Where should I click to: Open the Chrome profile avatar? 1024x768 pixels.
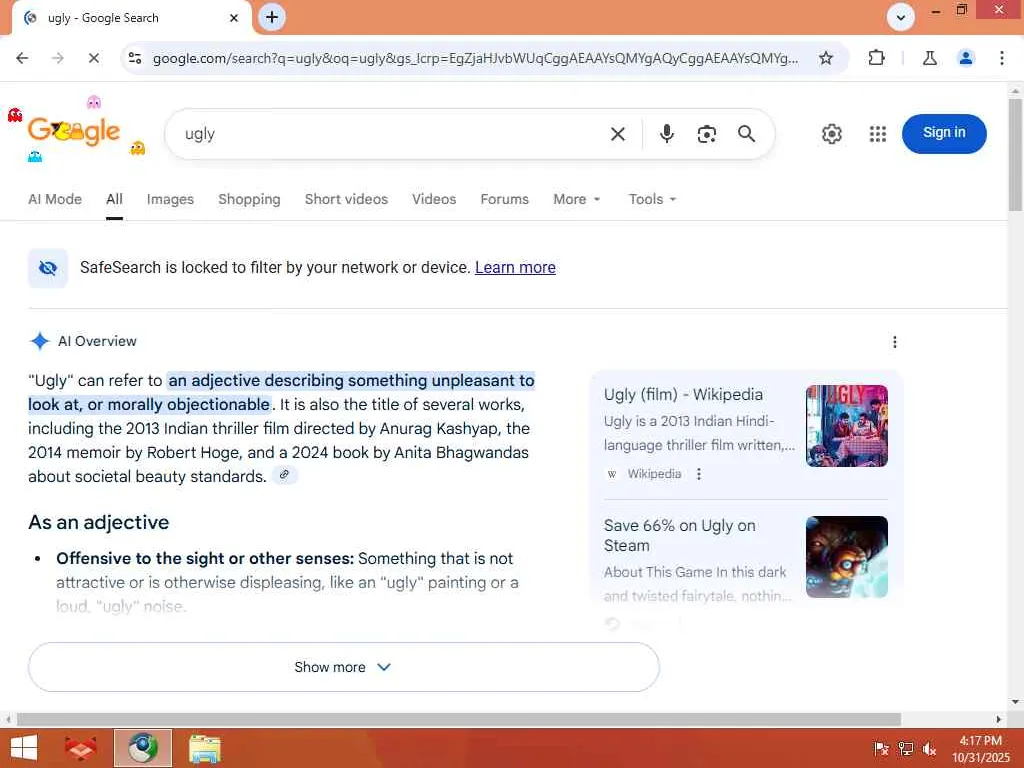pos(966,58)
